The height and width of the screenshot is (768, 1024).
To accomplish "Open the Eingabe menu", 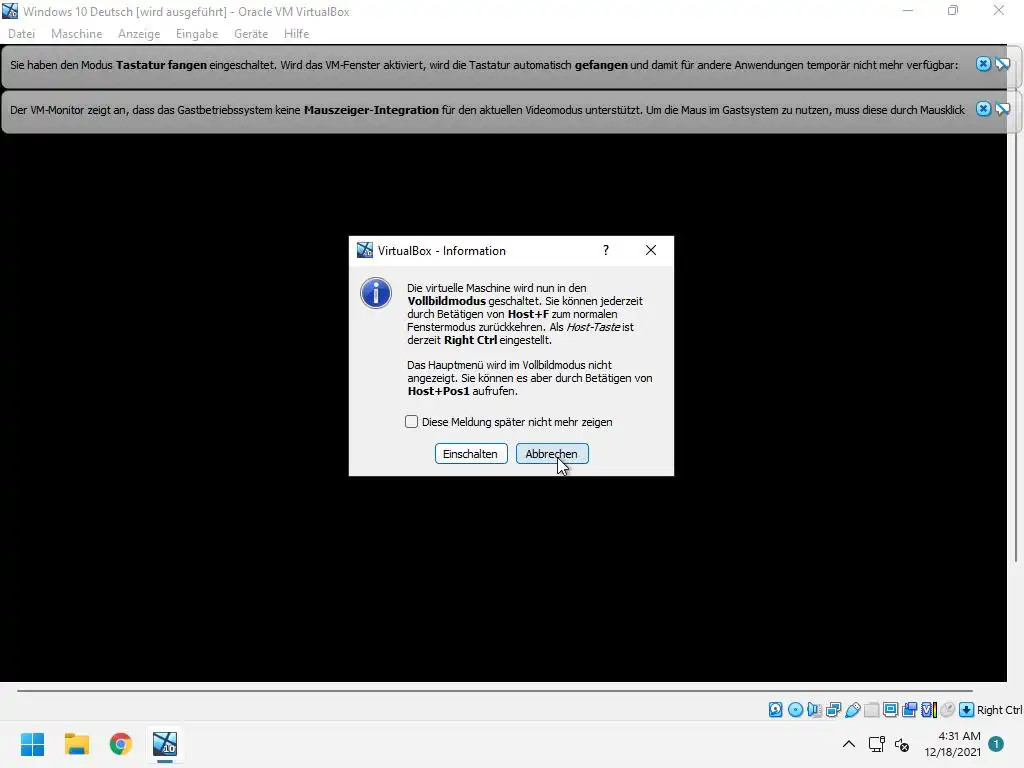I will tap(197, 34).
